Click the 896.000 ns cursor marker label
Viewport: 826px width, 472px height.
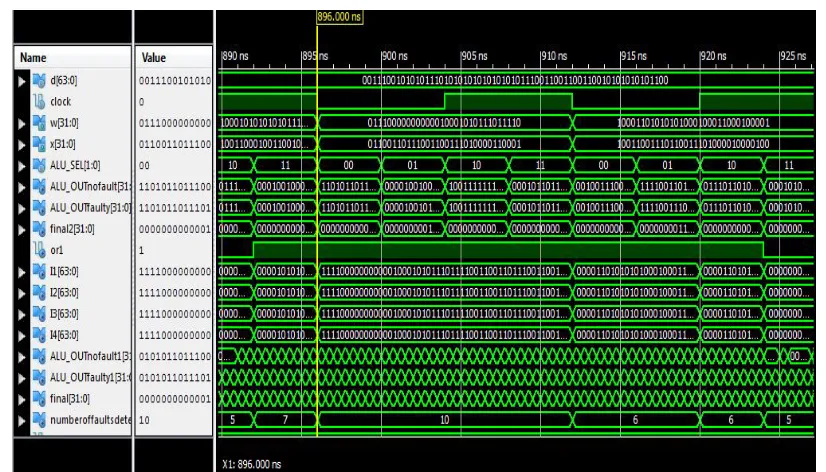tap(339, 17)
